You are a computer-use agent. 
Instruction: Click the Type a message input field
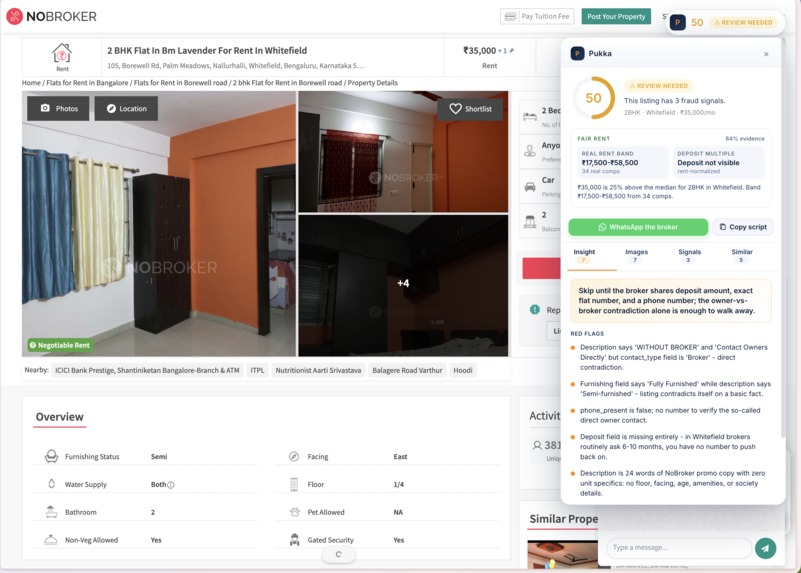(678, 547)
